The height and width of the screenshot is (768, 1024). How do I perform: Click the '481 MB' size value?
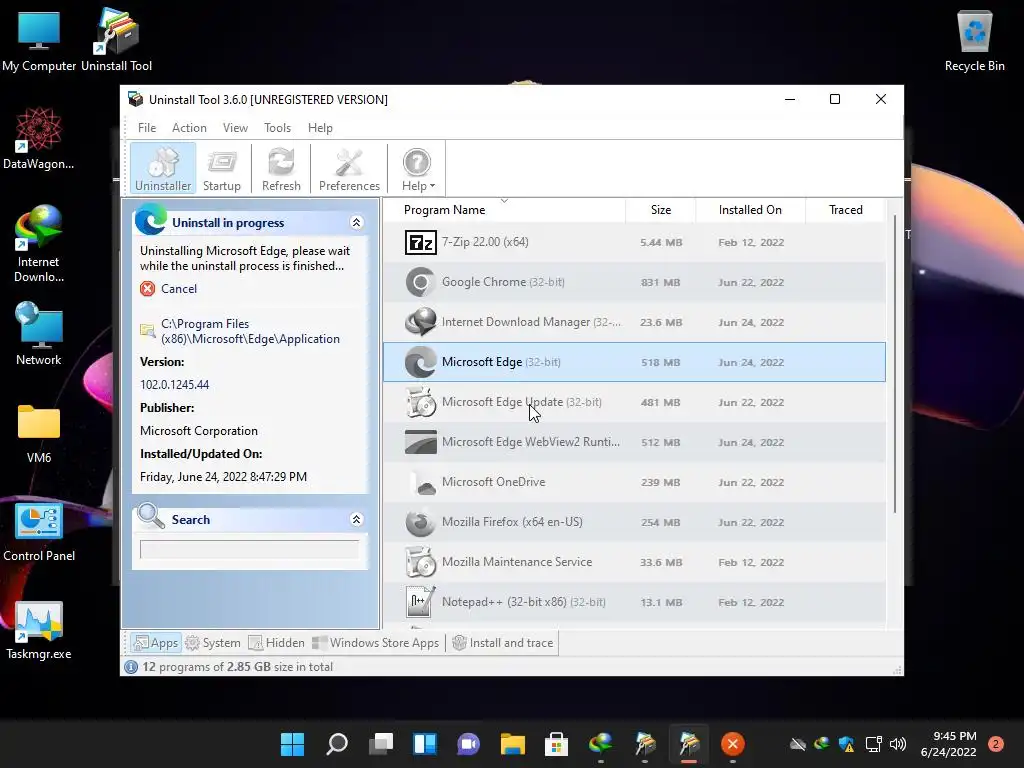660,402
